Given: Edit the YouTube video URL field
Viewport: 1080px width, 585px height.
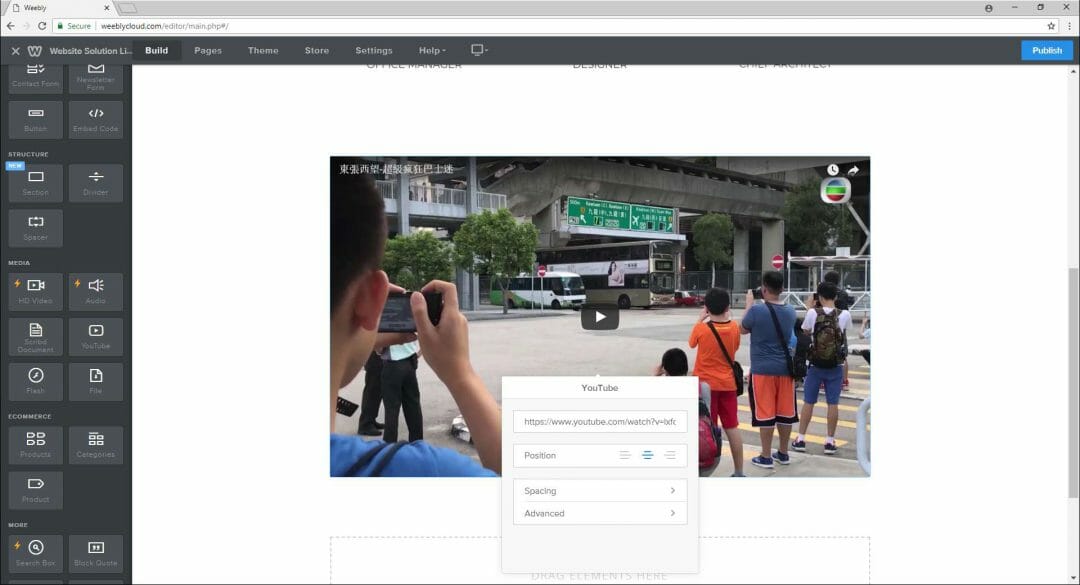Looking at the screenshot, I should (x=599, y=421).
